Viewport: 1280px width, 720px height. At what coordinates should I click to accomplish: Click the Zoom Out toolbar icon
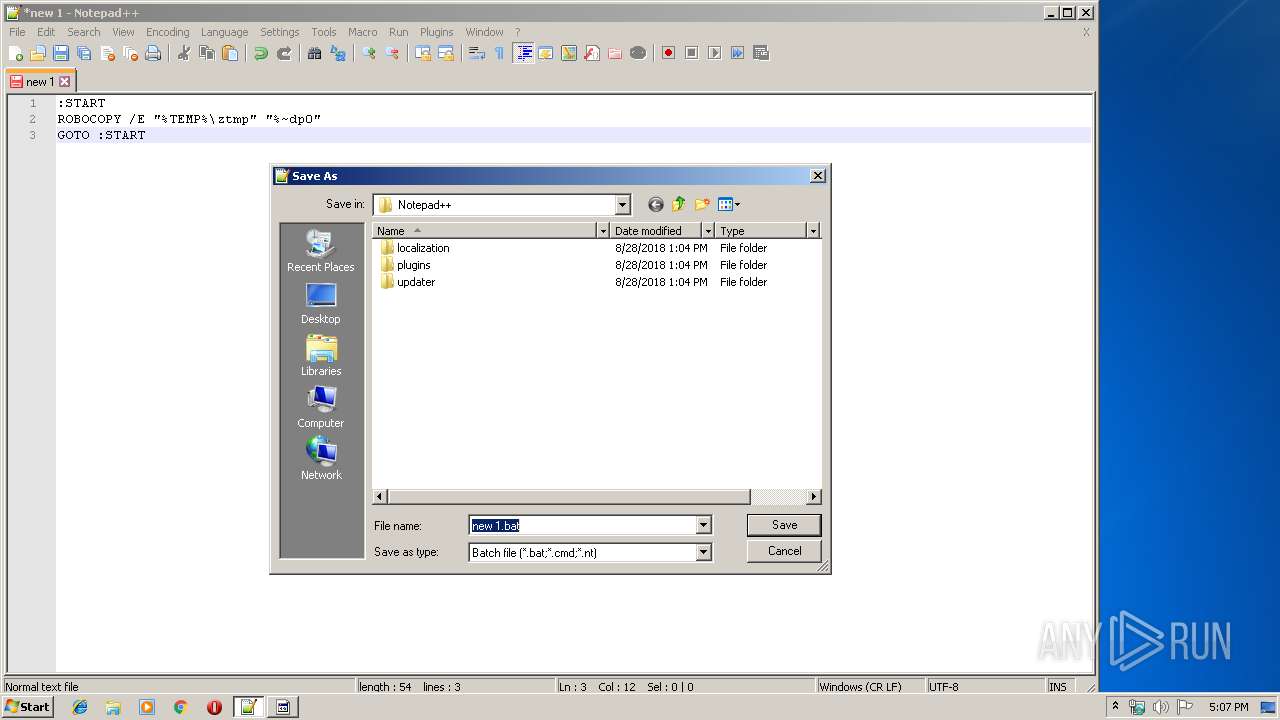point(392,53)
